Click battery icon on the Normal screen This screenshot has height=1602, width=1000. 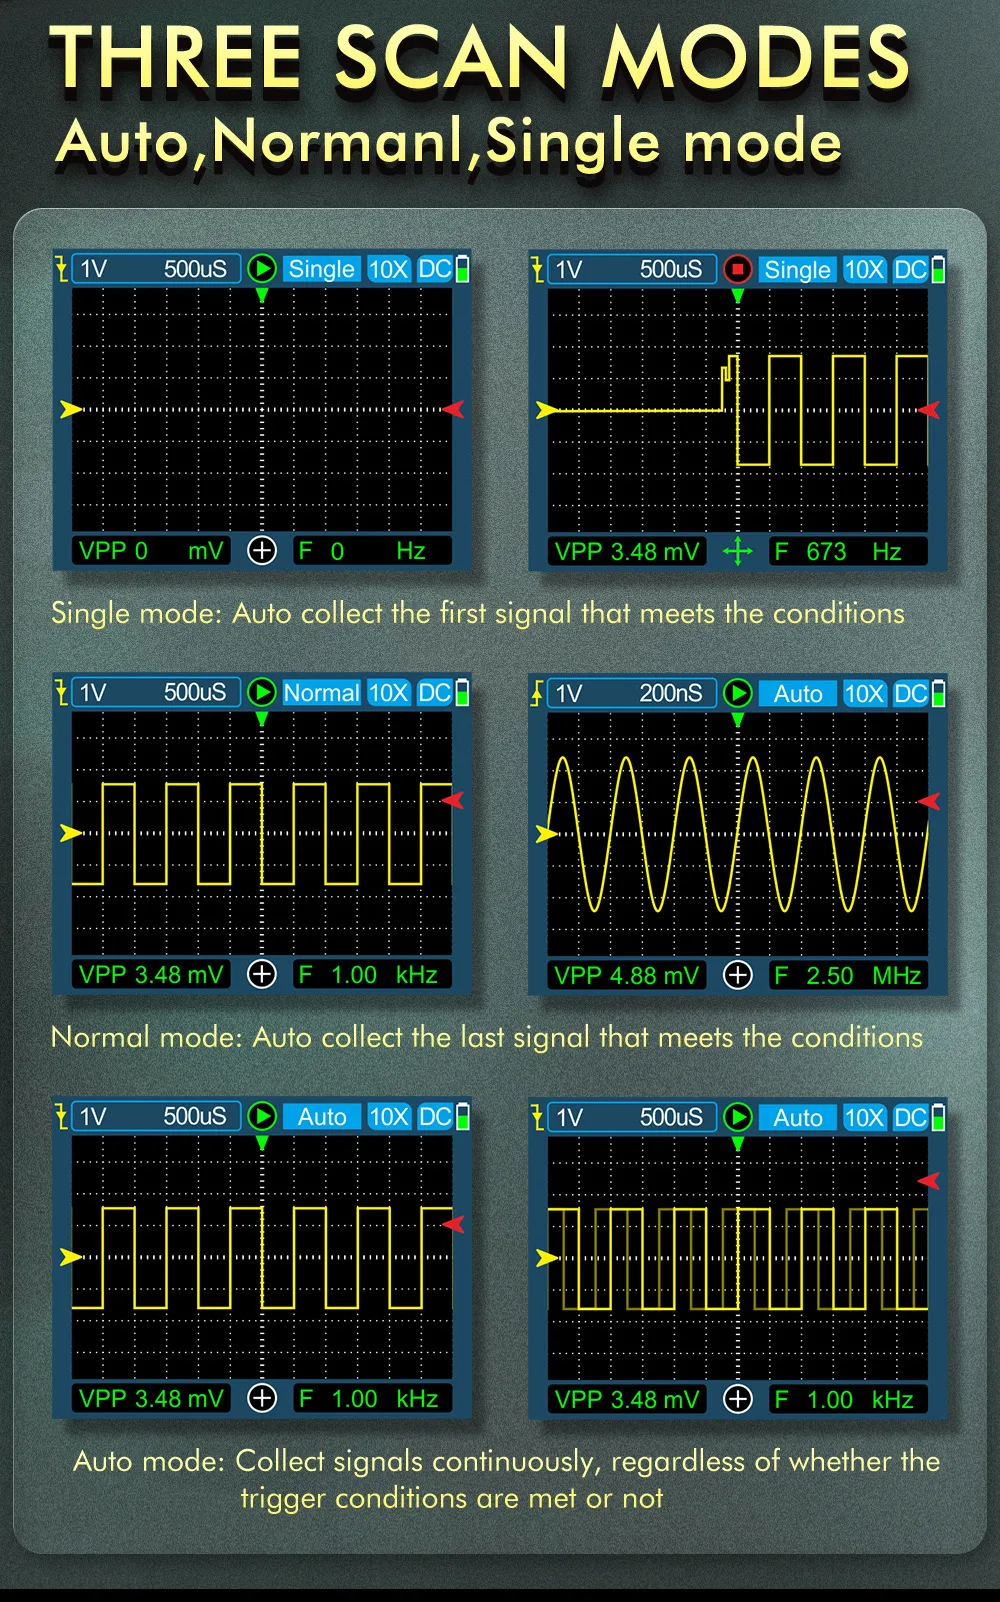tap(462, 692)
